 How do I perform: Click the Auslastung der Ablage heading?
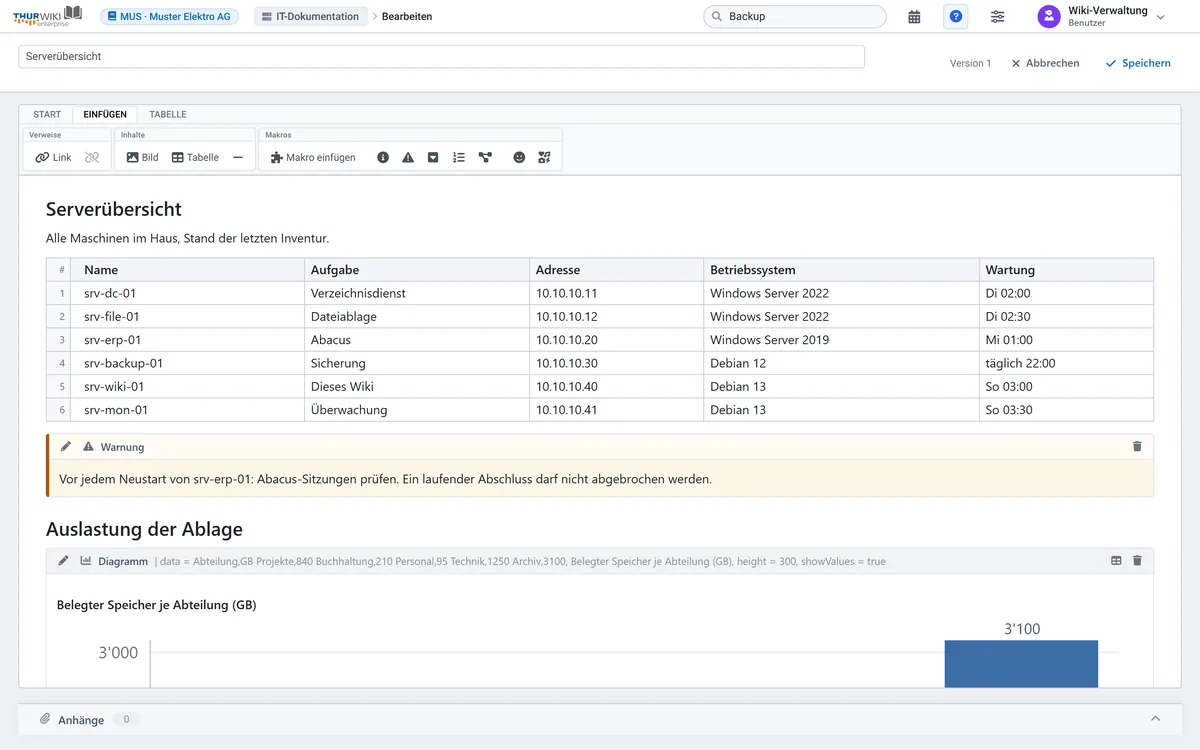click(144, 529)
